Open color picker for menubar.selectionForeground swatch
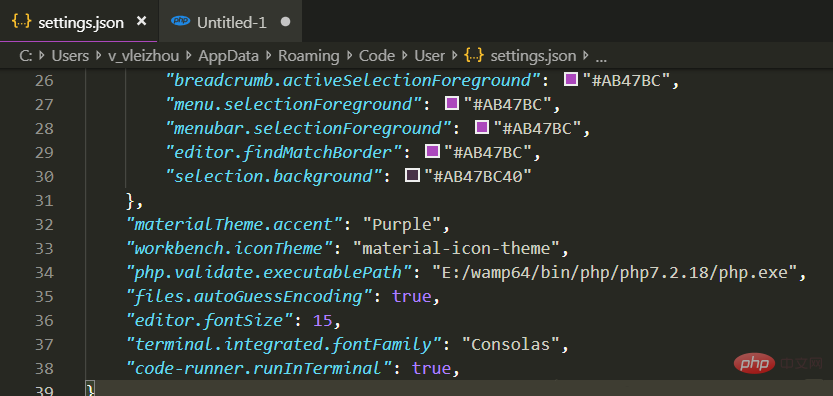This screenshot has height=396, width=833. 481,128
